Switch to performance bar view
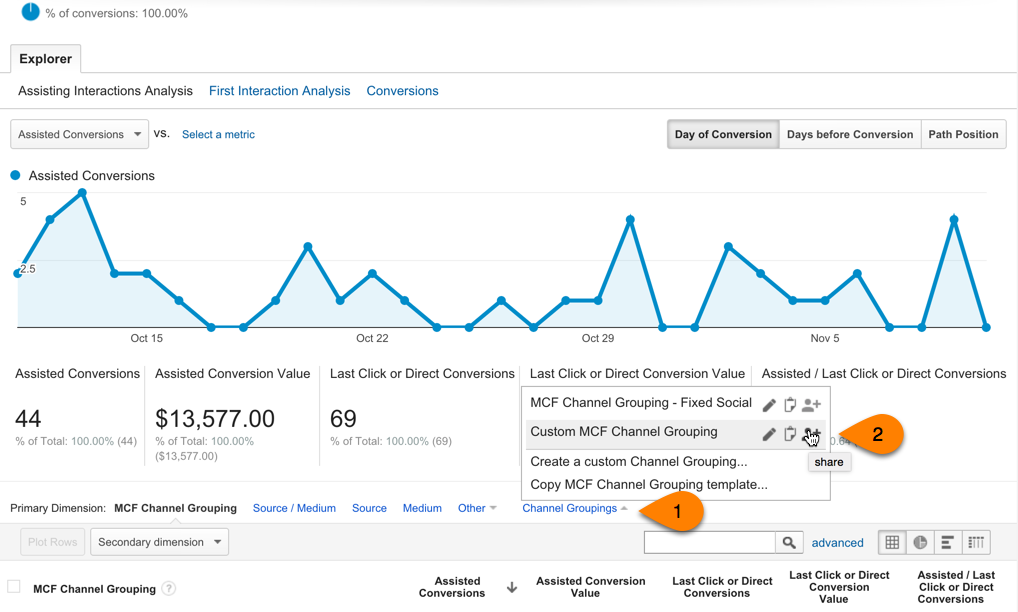The image size is (1018, 612). pyautogui.click(x=948, y=542)
